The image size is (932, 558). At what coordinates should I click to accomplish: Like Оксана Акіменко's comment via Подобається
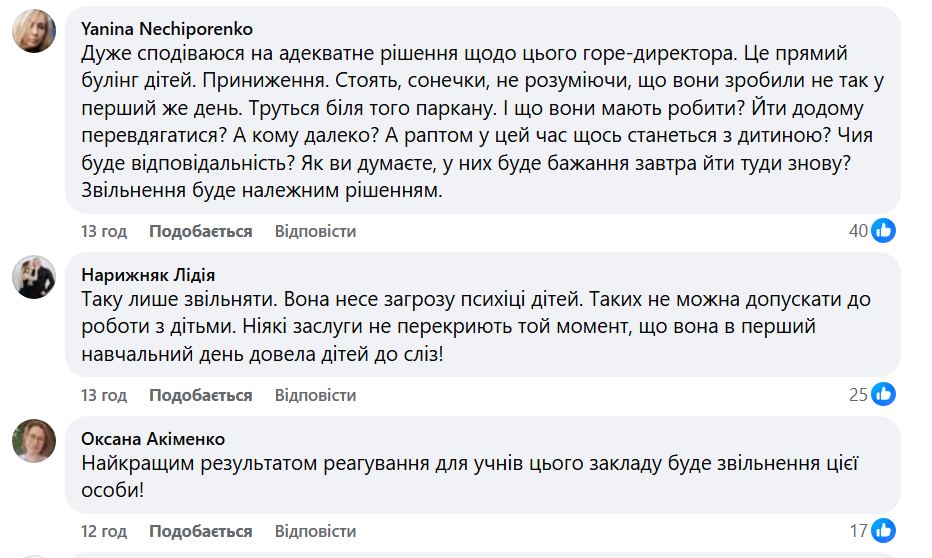pos(200,530)
